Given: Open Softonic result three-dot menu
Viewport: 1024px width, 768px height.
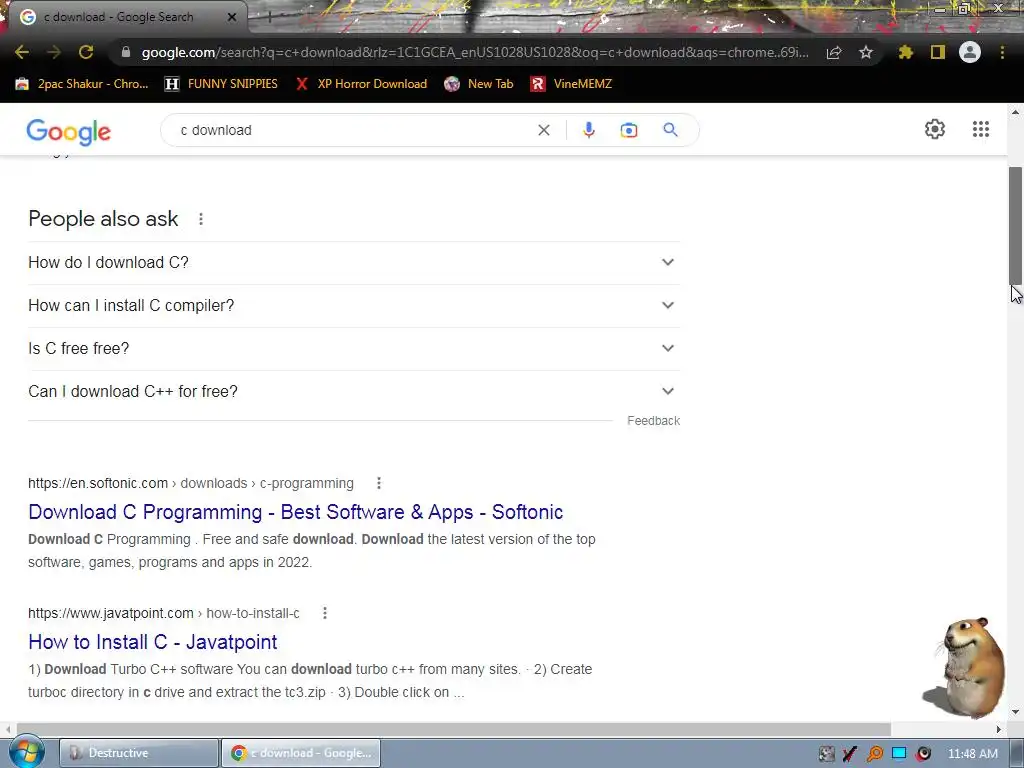Looking at the screenshot, I should [x=379, y=483].
